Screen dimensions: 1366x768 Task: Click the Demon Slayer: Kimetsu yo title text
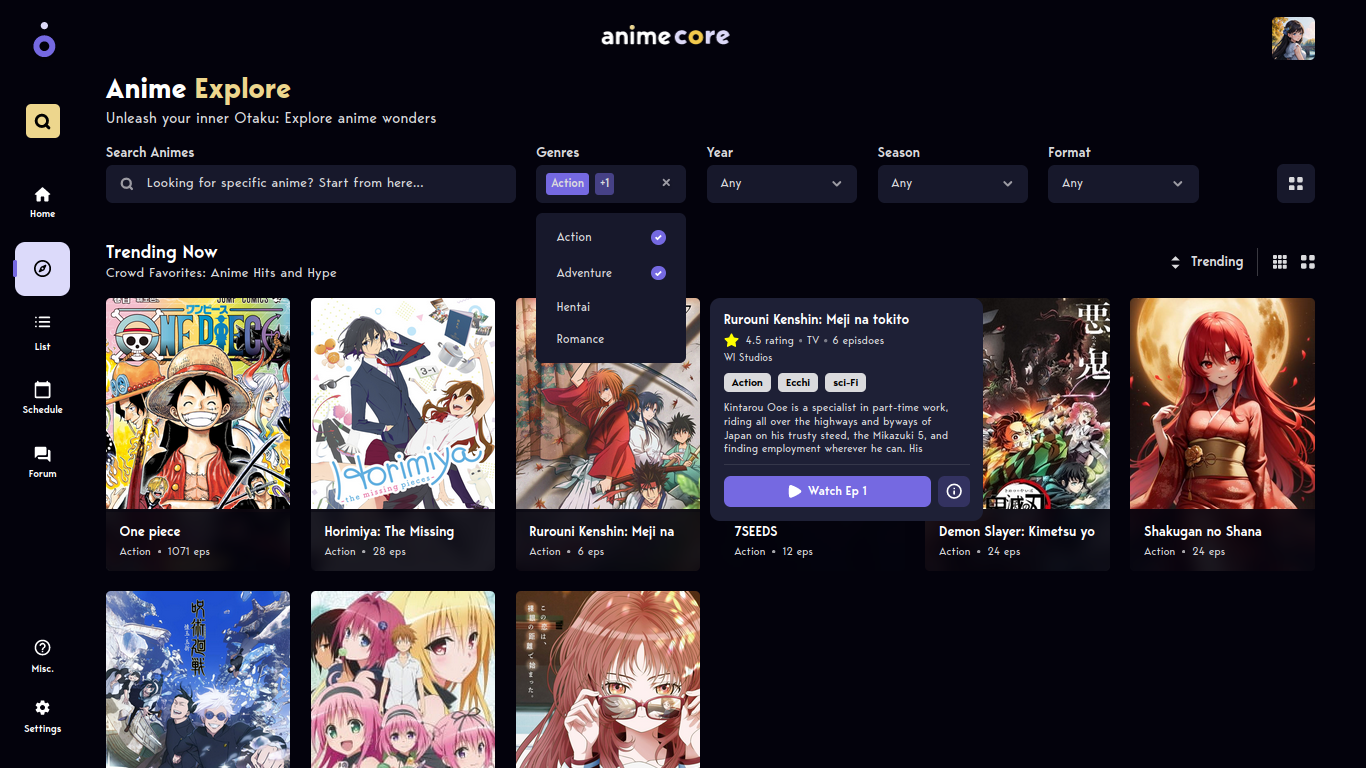[x=1017, y=531]
